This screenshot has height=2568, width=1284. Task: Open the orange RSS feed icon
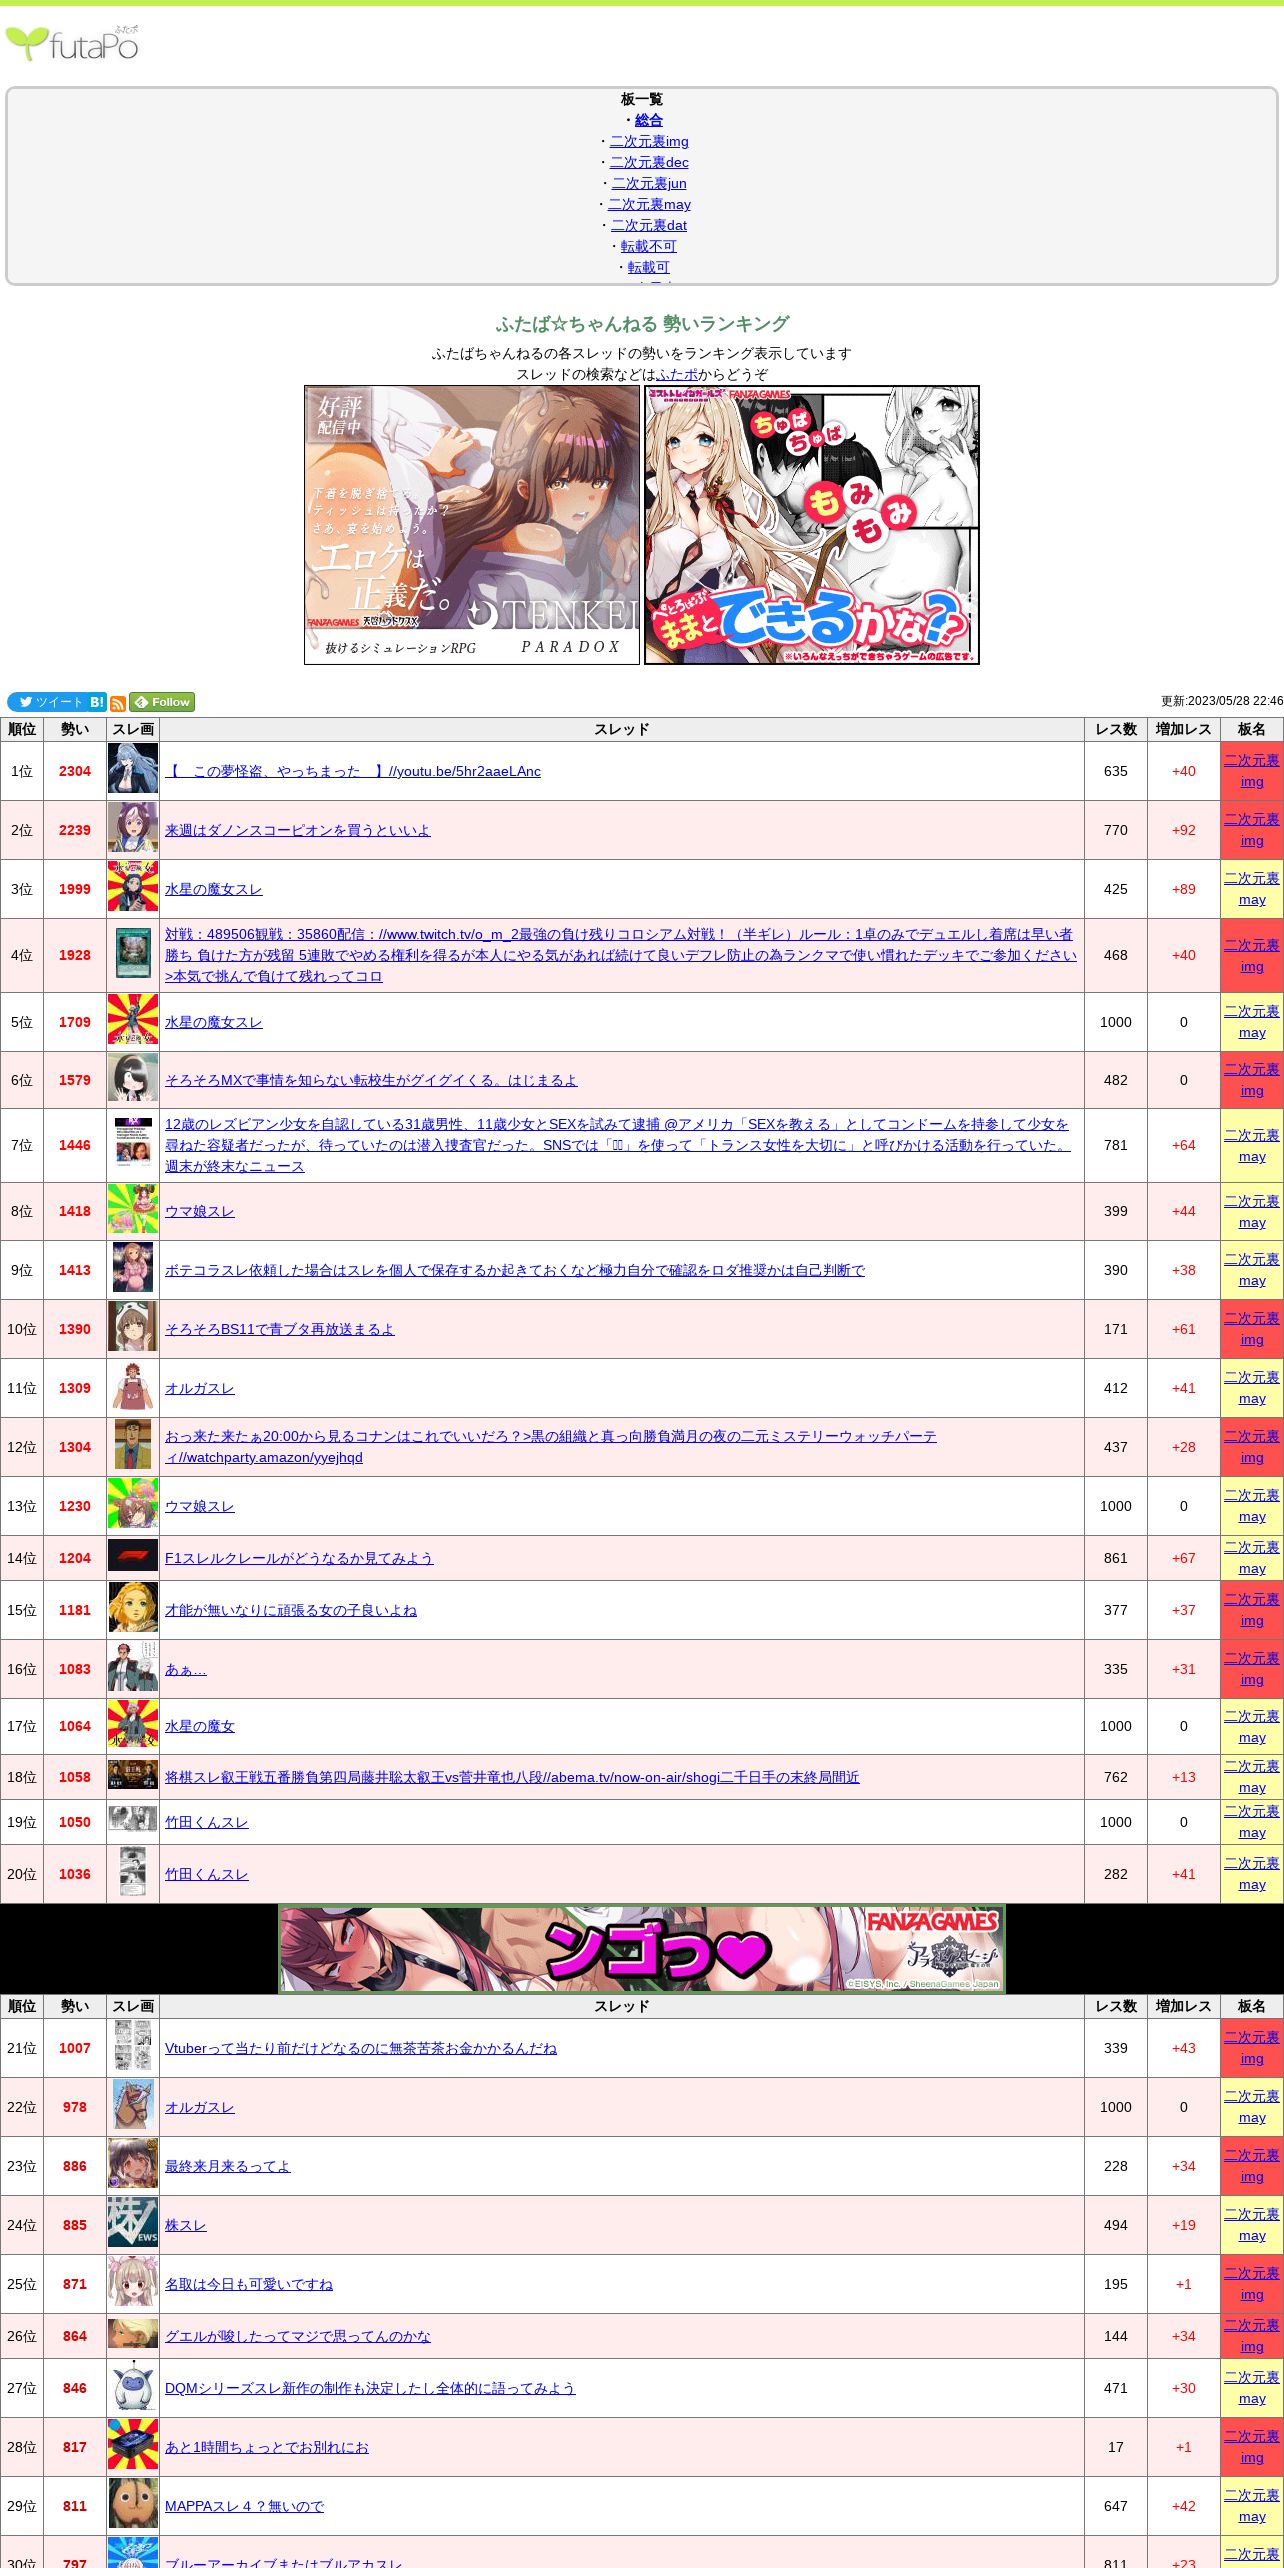coord(118,703)
